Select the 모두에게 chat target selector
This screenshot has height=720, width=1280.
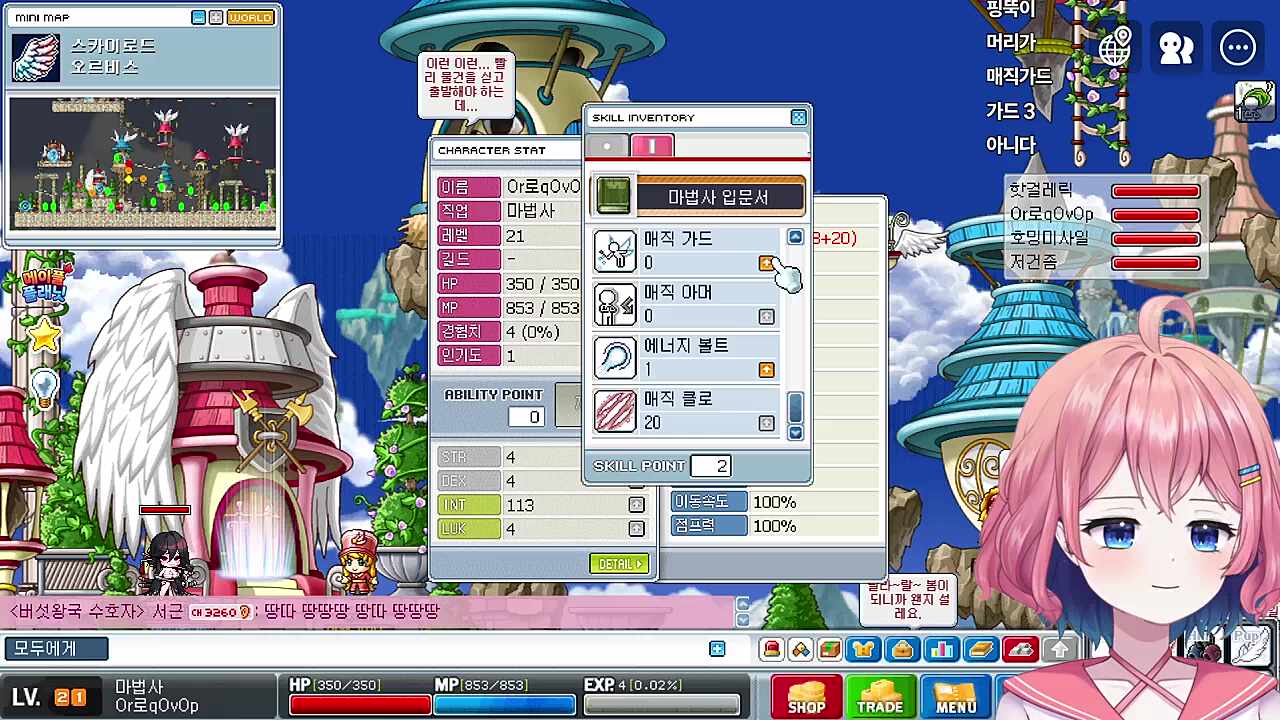56,649
